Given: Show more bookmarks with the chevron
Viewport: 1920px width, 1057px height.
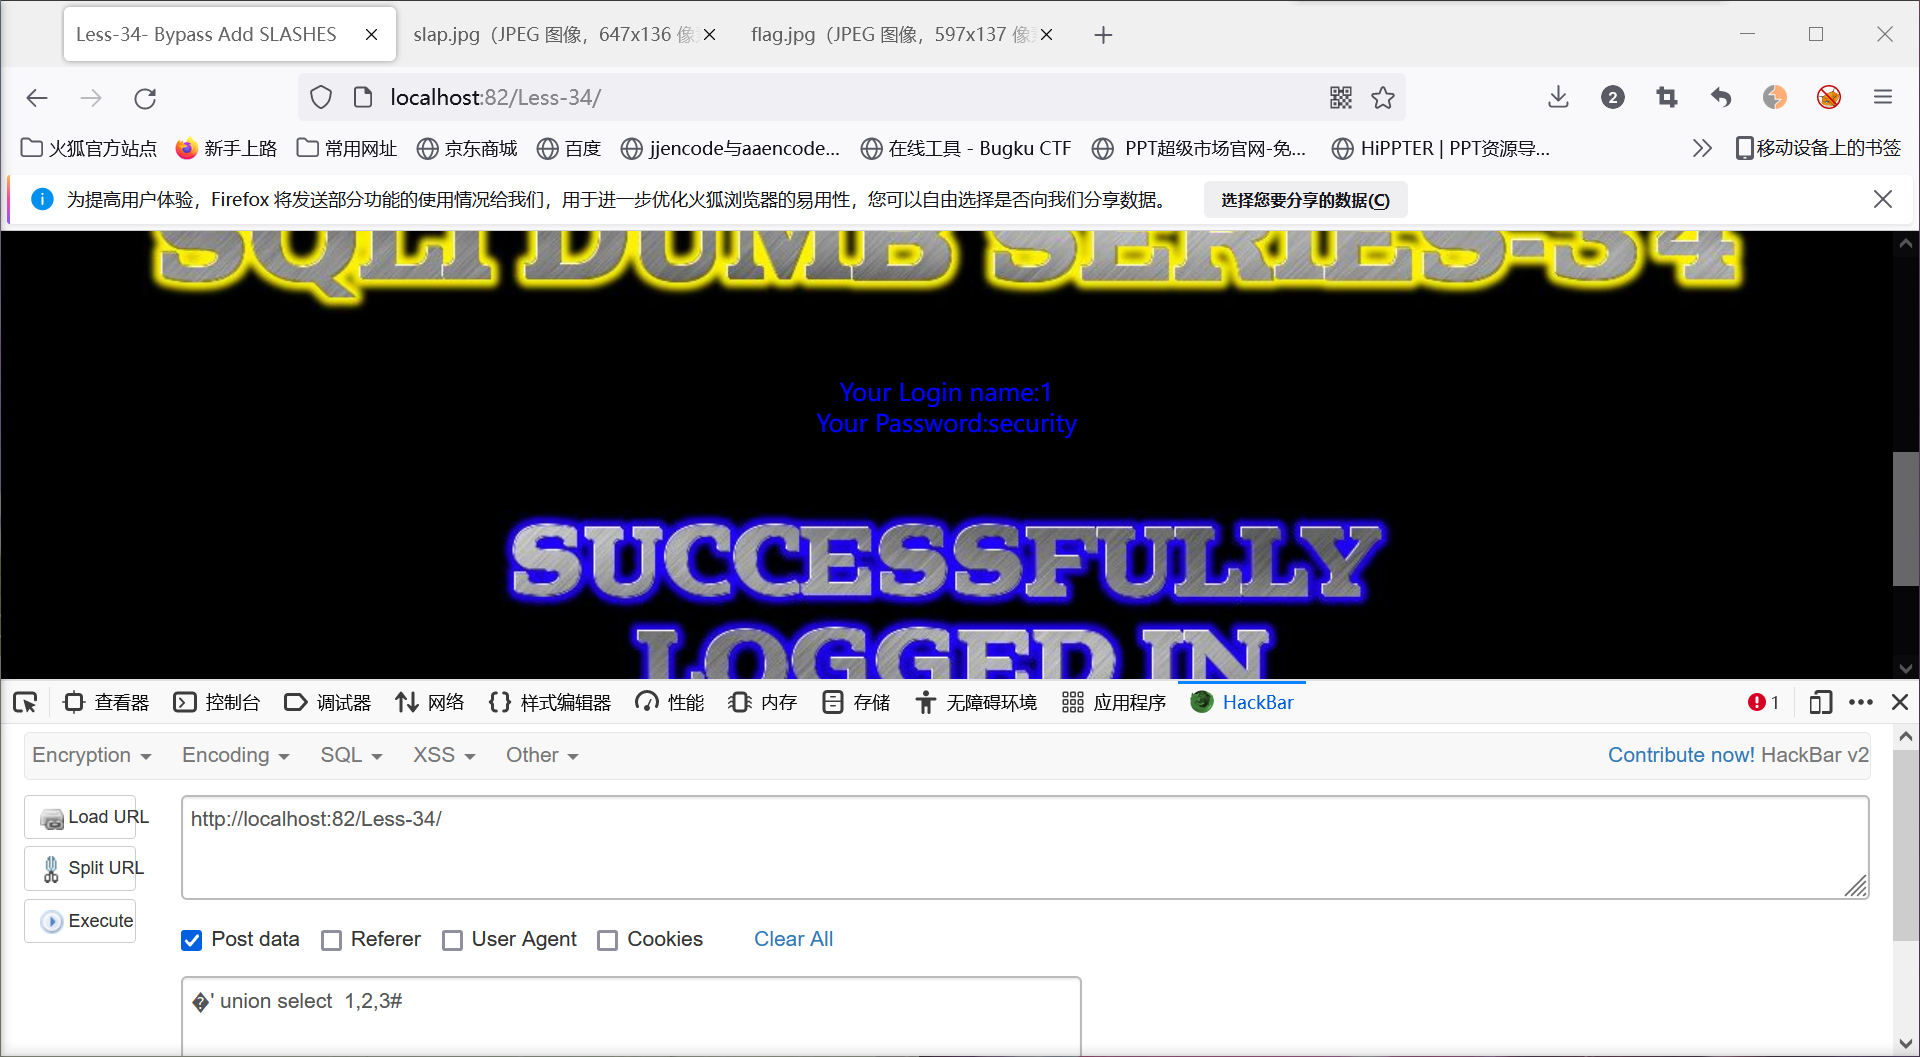Looking at the screenshot, I should click(x=1702, y=148).
